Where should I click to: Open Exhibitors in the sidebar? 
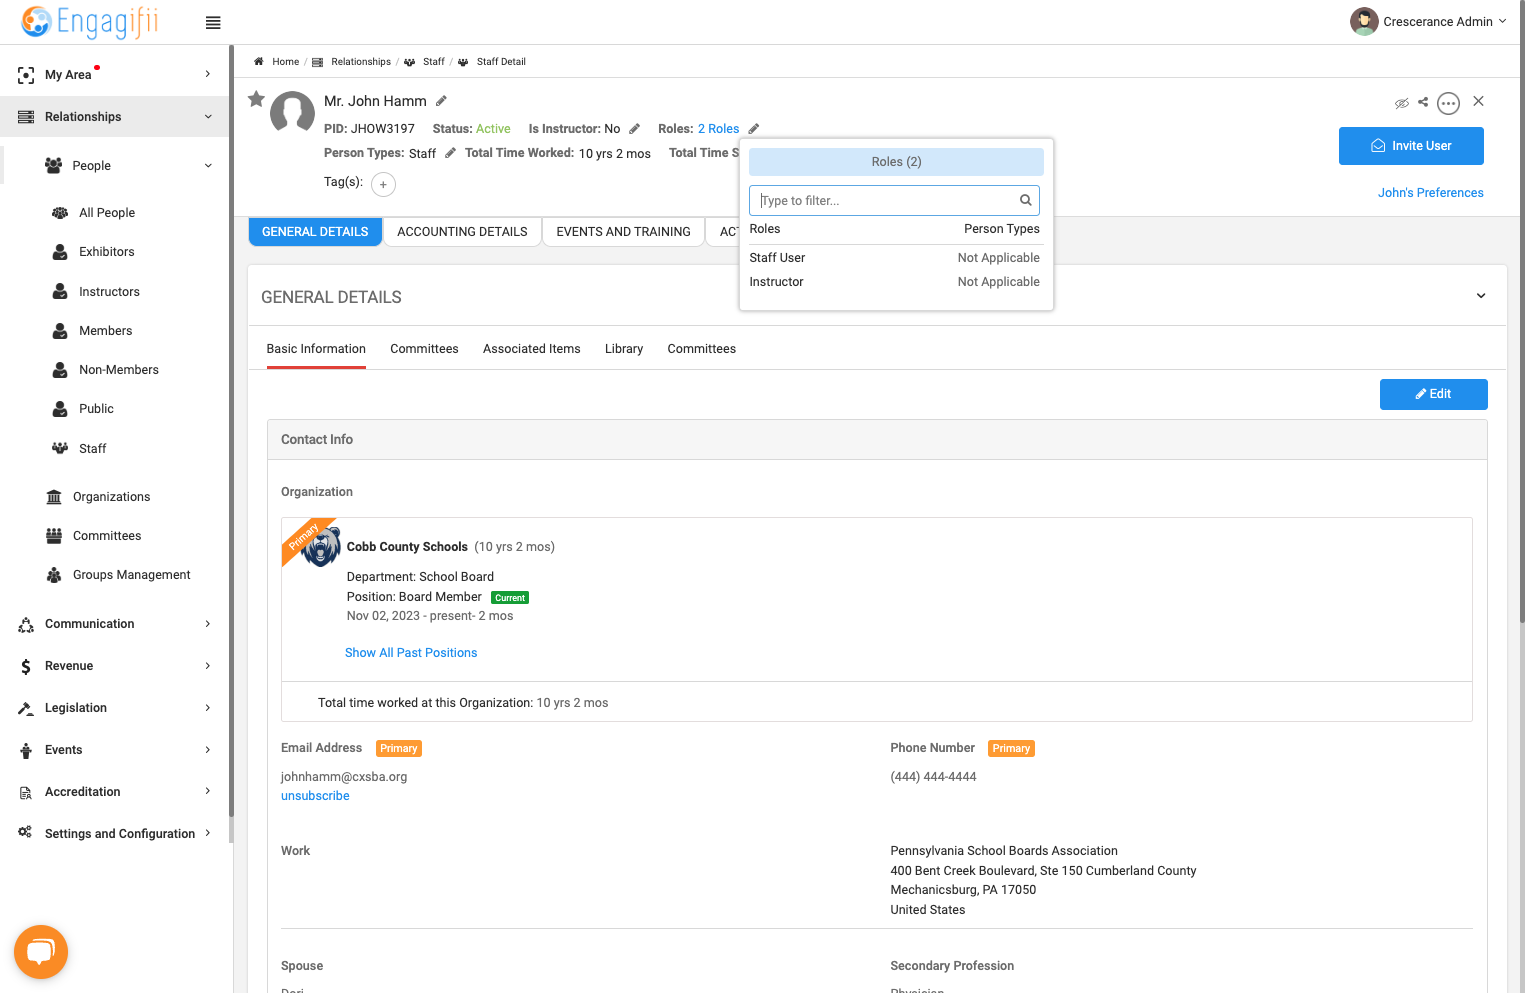106,252
